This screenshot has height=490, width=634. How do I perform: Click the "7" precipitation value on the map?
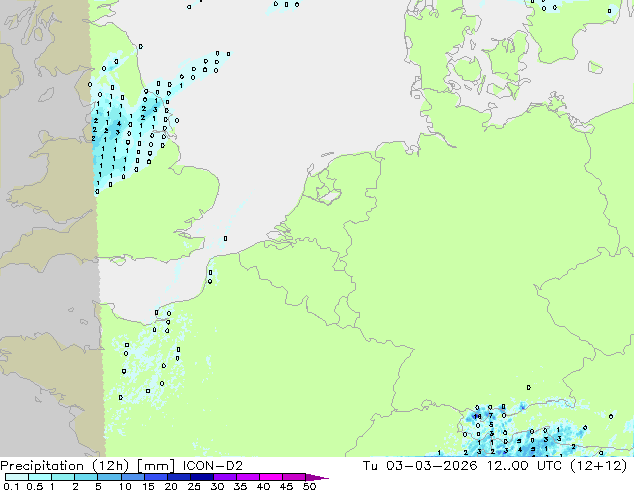491,415
